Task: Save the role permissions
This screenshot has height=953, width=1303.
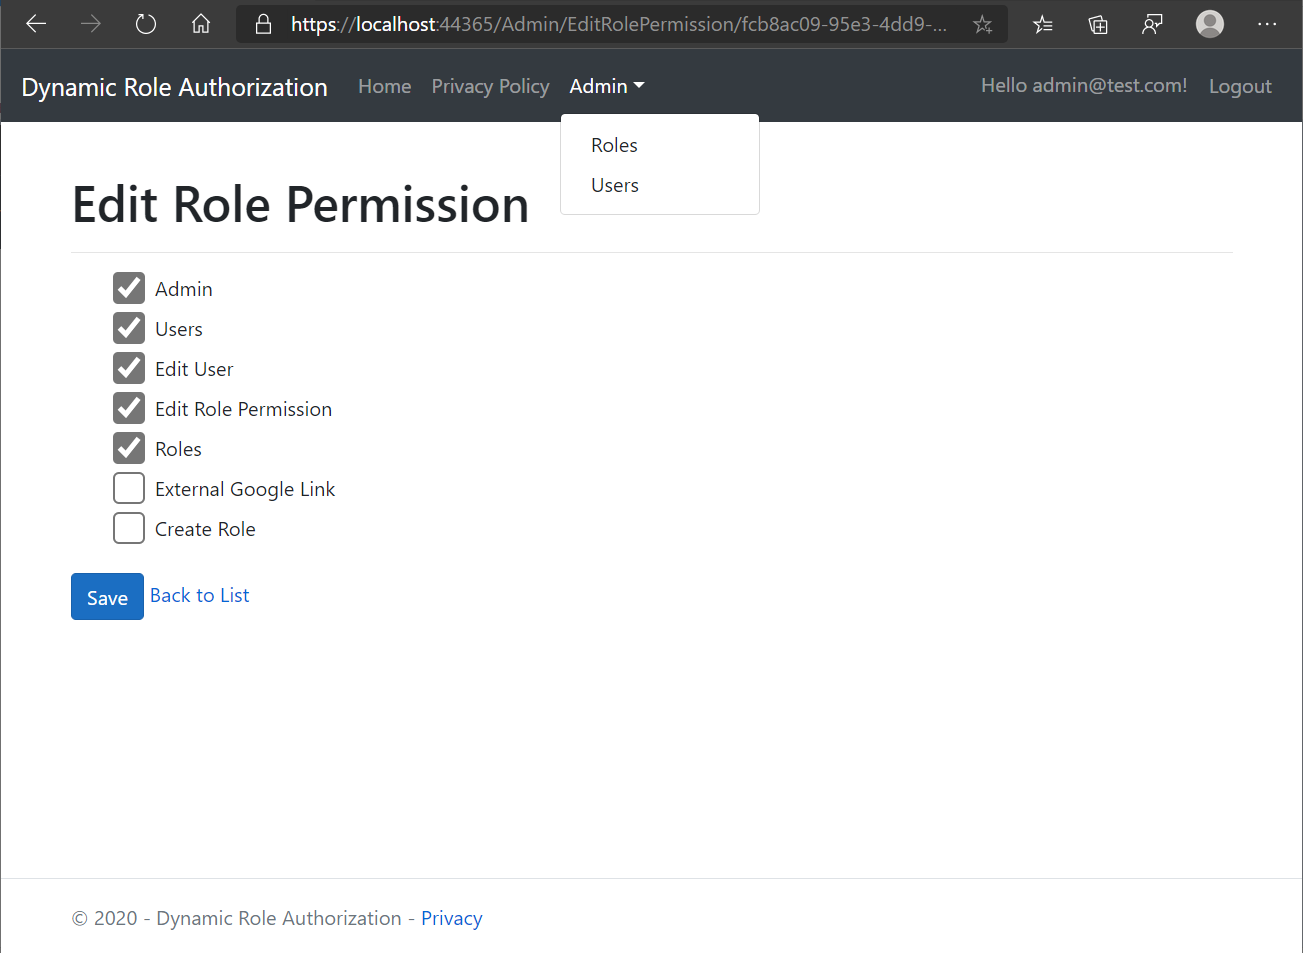Action: tap(107, 597)
